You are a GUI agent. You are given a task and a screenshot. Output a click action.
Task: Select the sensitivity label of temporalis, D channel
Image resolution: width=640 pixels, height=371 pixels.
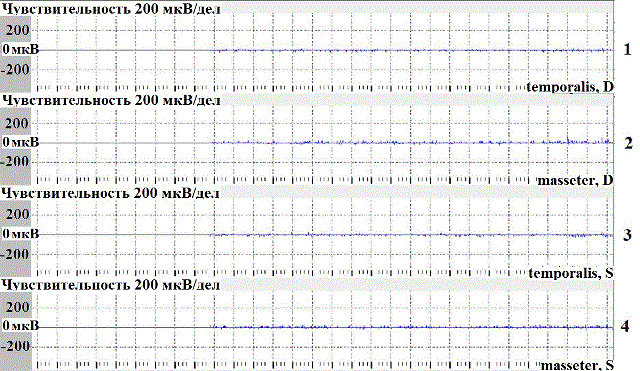tap(111, 9)
